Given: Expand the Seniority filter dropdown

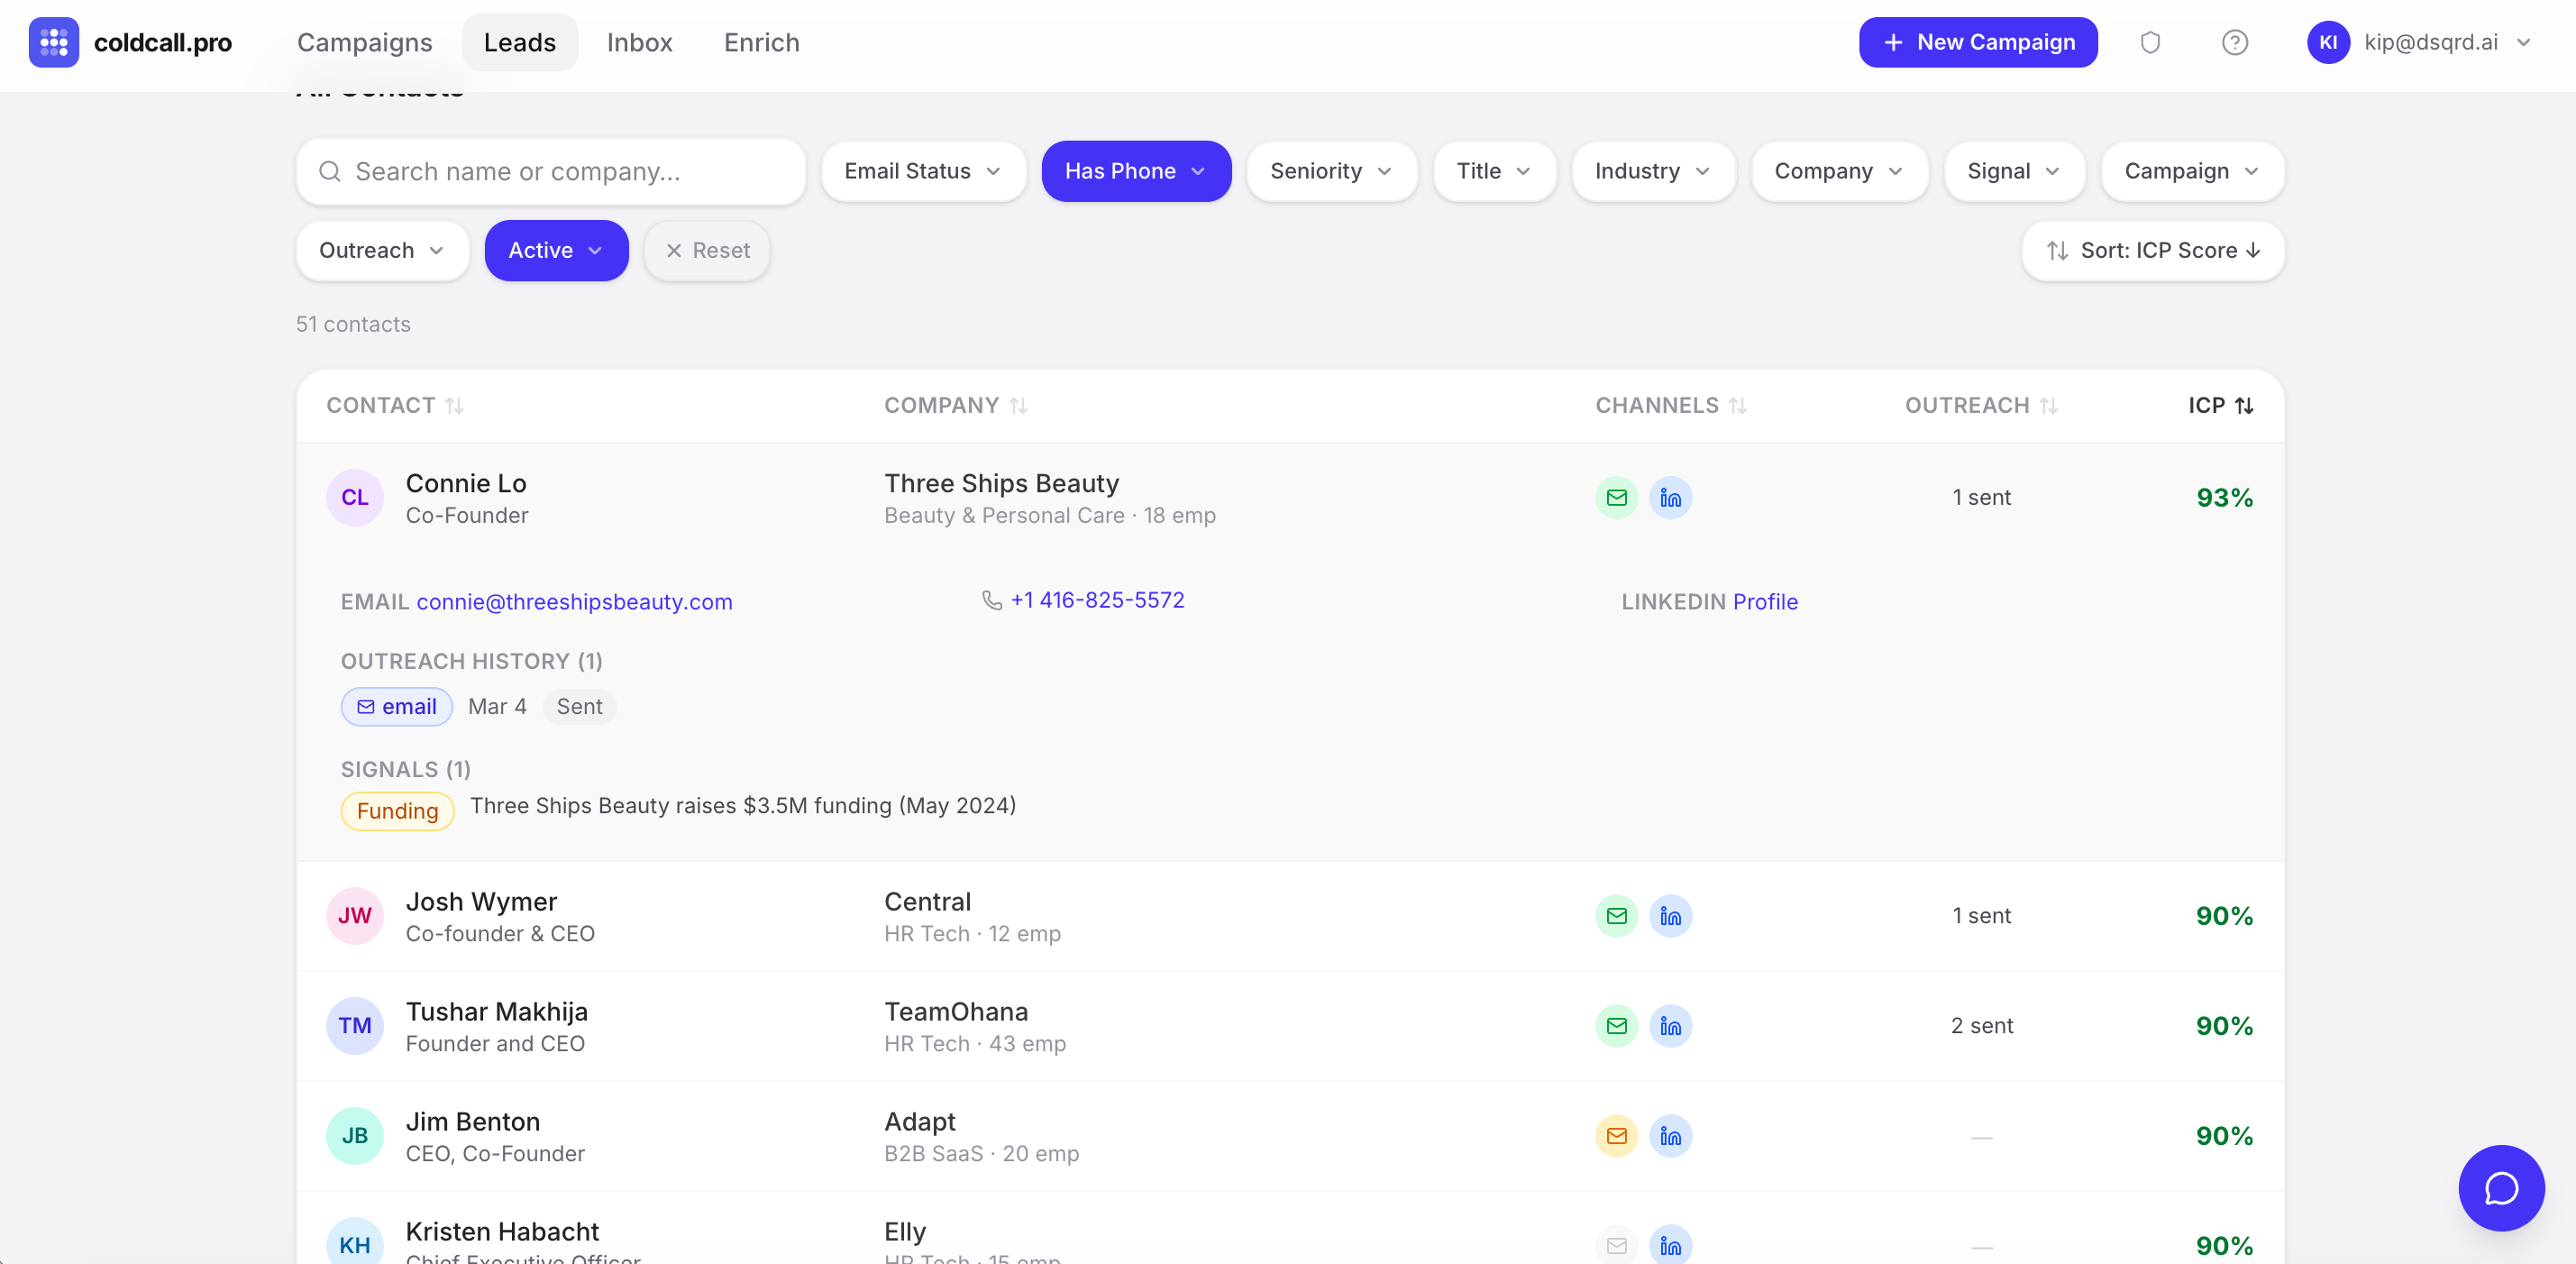Looking at the screenshot, I should [x=1330, y=171].
